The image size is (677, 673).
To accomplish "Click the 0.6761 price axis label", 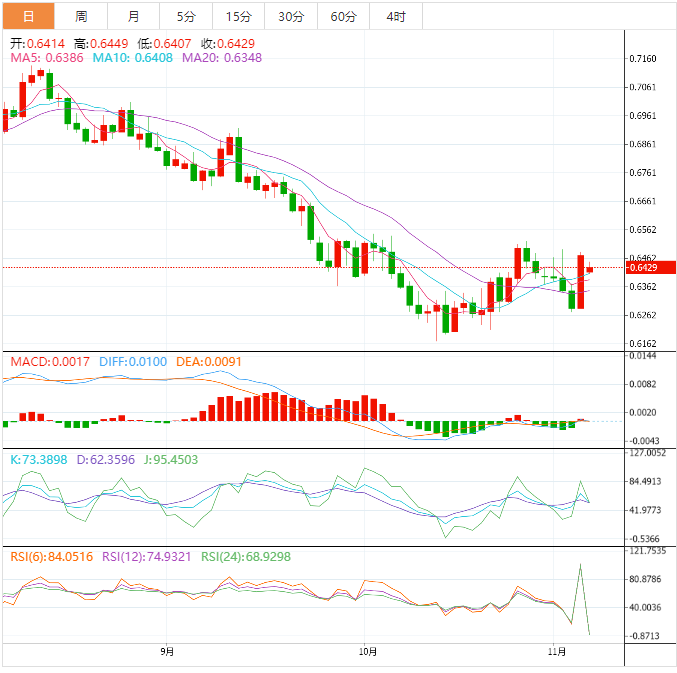I will pyautogui.click(x=643, y=173).
